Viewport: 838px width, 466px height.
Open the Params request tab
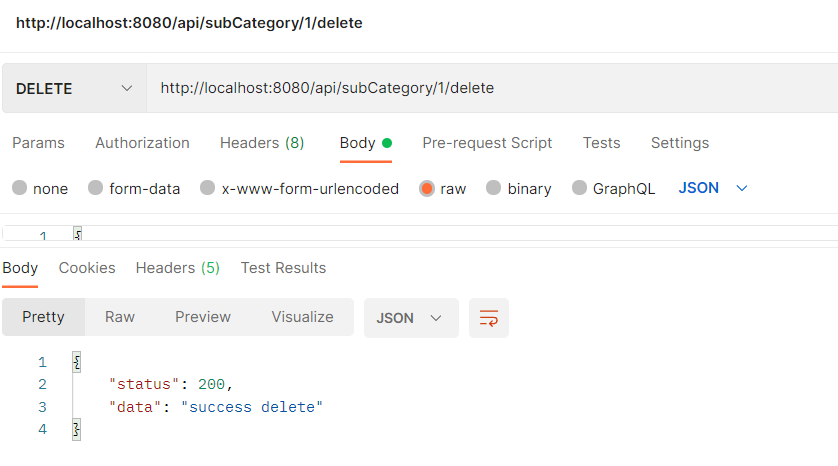click(38, 143)
